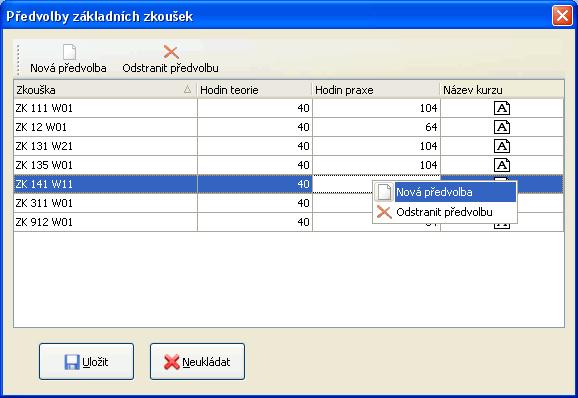Viewport: 578px width, 398px height.
Task: Open course name icon for ZK 12 W01
Action: click(x=502, y=127)
